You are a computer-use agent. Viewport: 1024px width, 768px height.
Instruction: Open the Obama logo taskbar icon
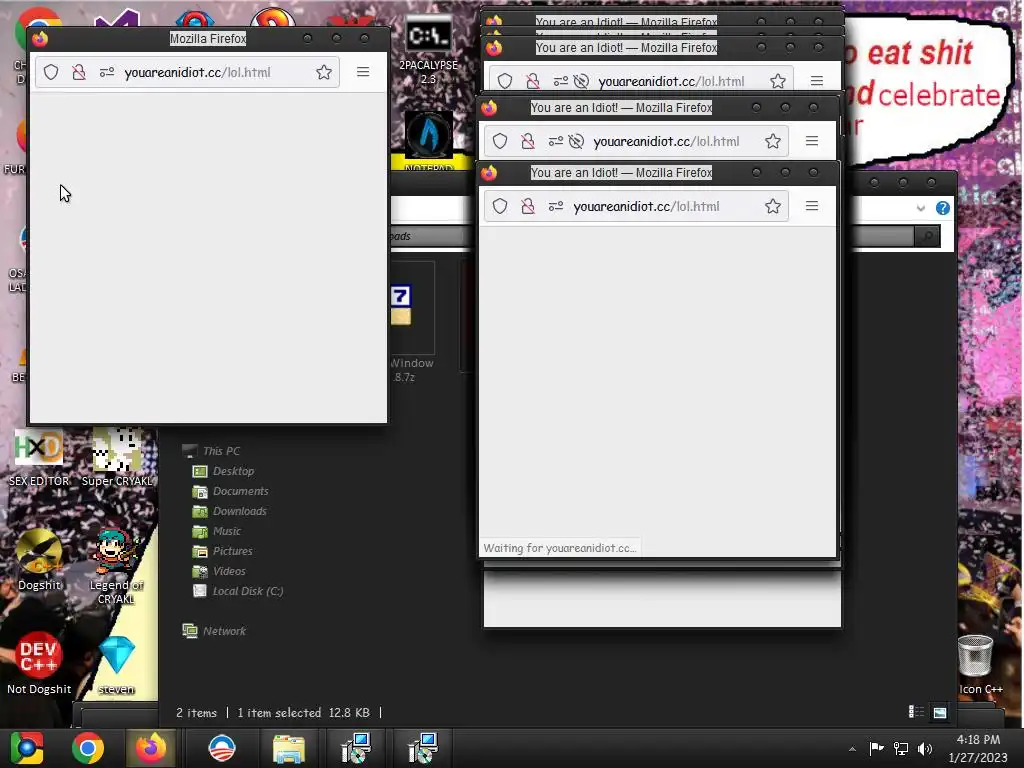pyautogui.click(x=222, y=748)
